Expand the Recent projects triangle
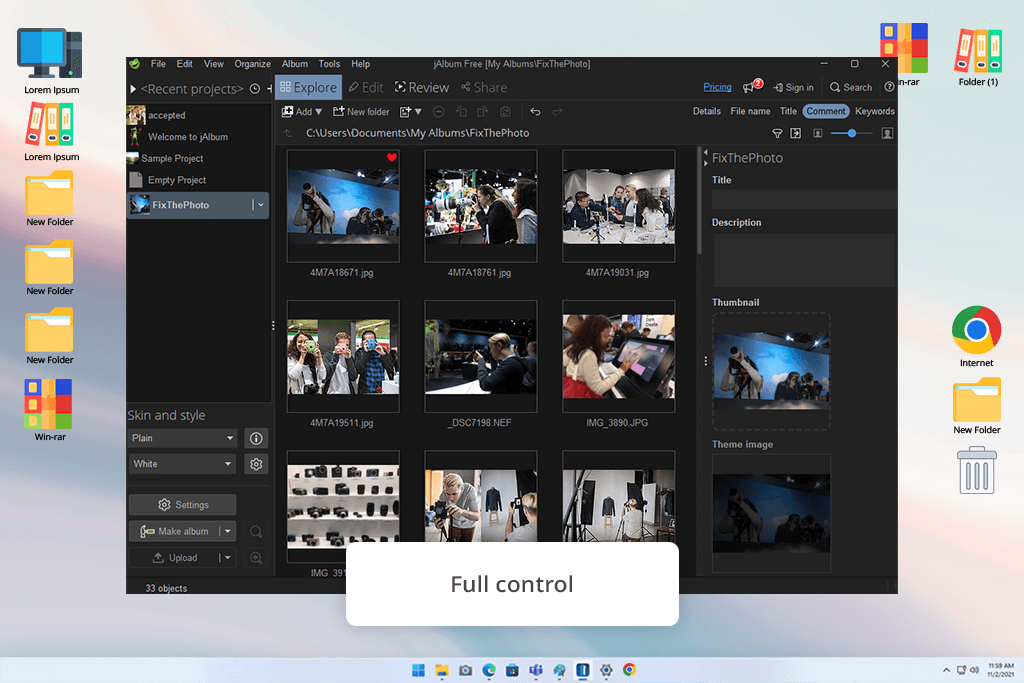The image size is (1024, 683). point(133,89)
